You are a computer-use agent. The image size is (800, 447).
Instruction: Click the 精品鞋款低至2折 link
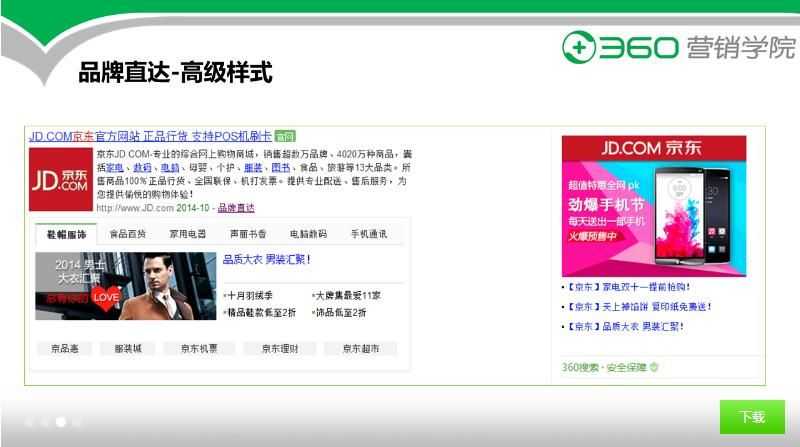click(260, 312)
